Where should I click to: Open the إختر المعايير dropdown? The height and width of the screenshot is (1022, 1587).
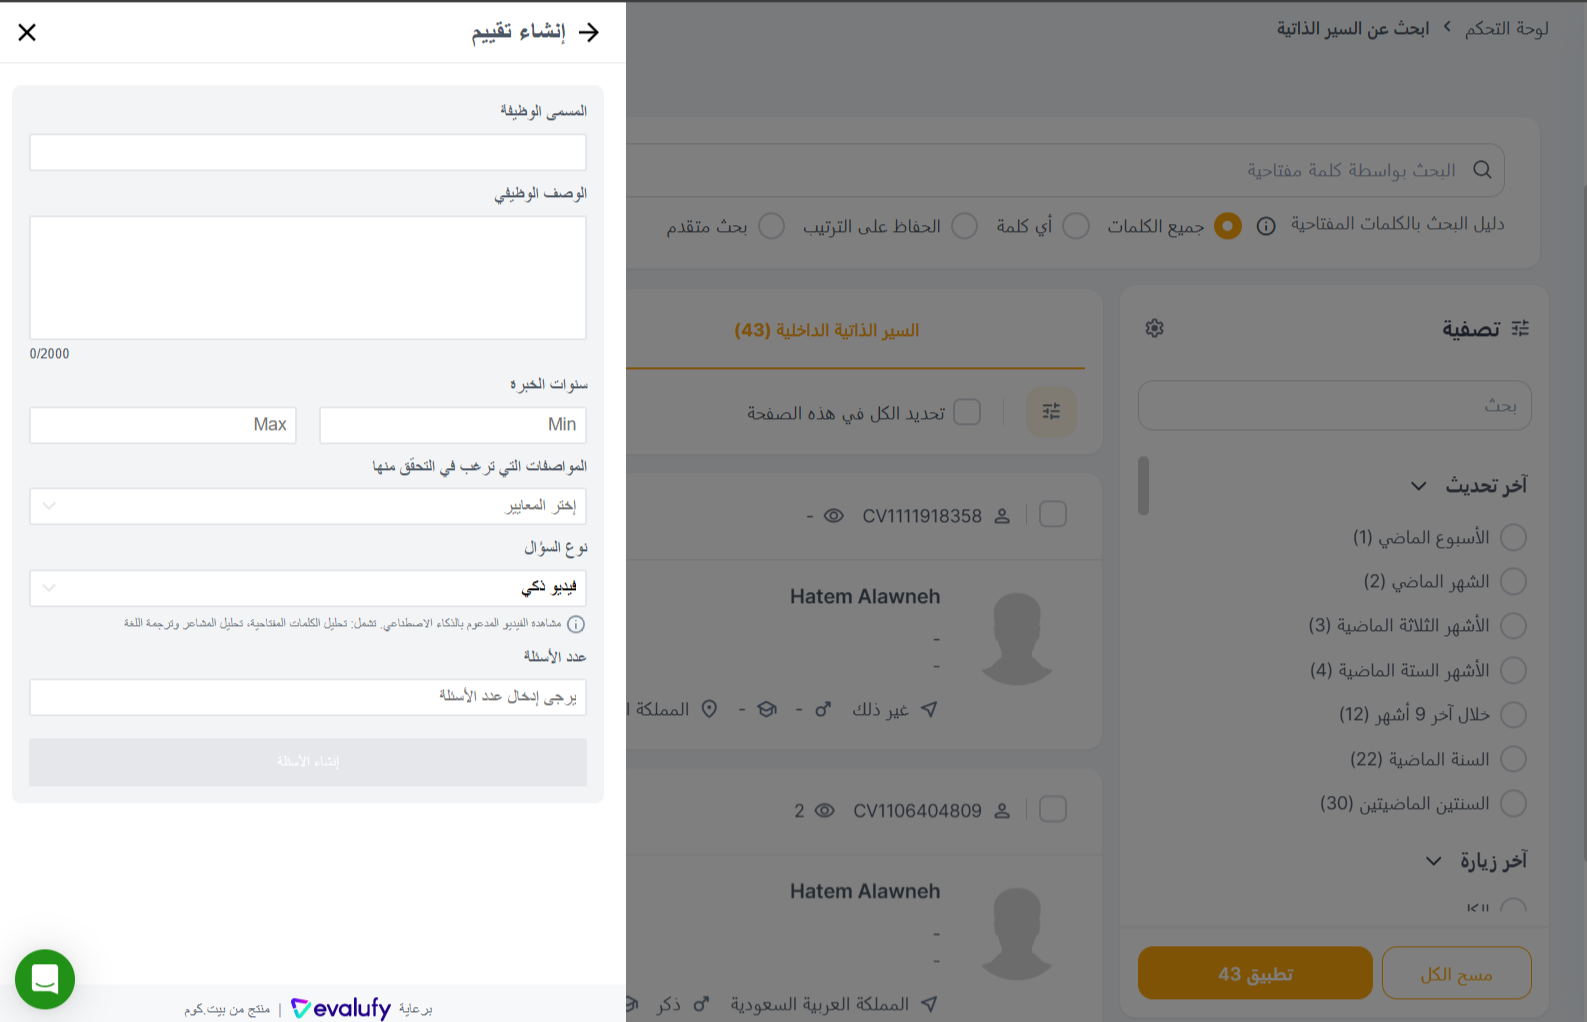click(308, 506)
